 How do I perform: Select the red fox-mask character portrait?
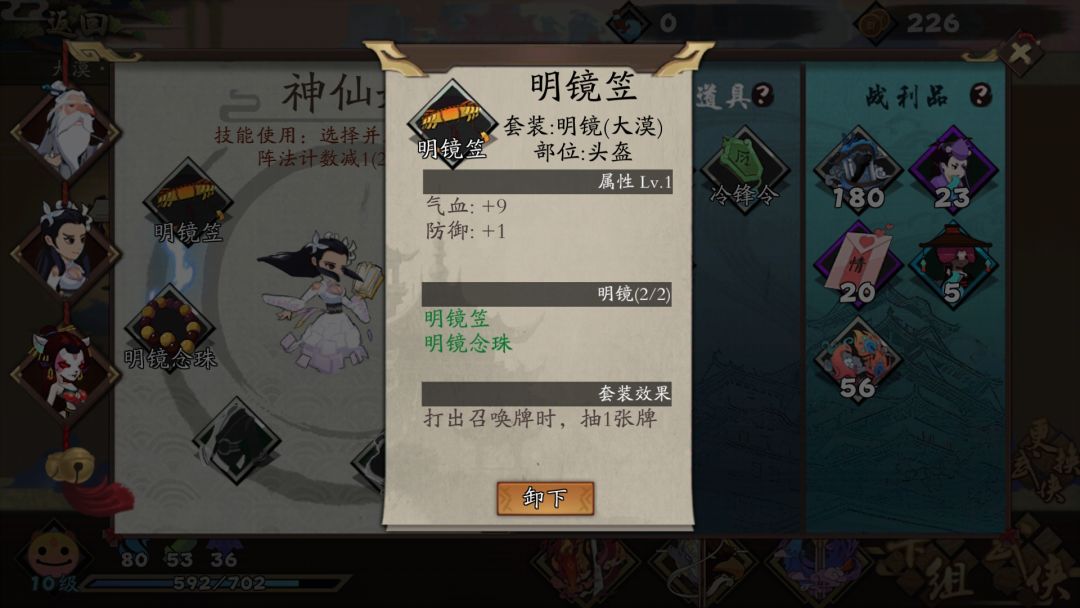[66, 375]
